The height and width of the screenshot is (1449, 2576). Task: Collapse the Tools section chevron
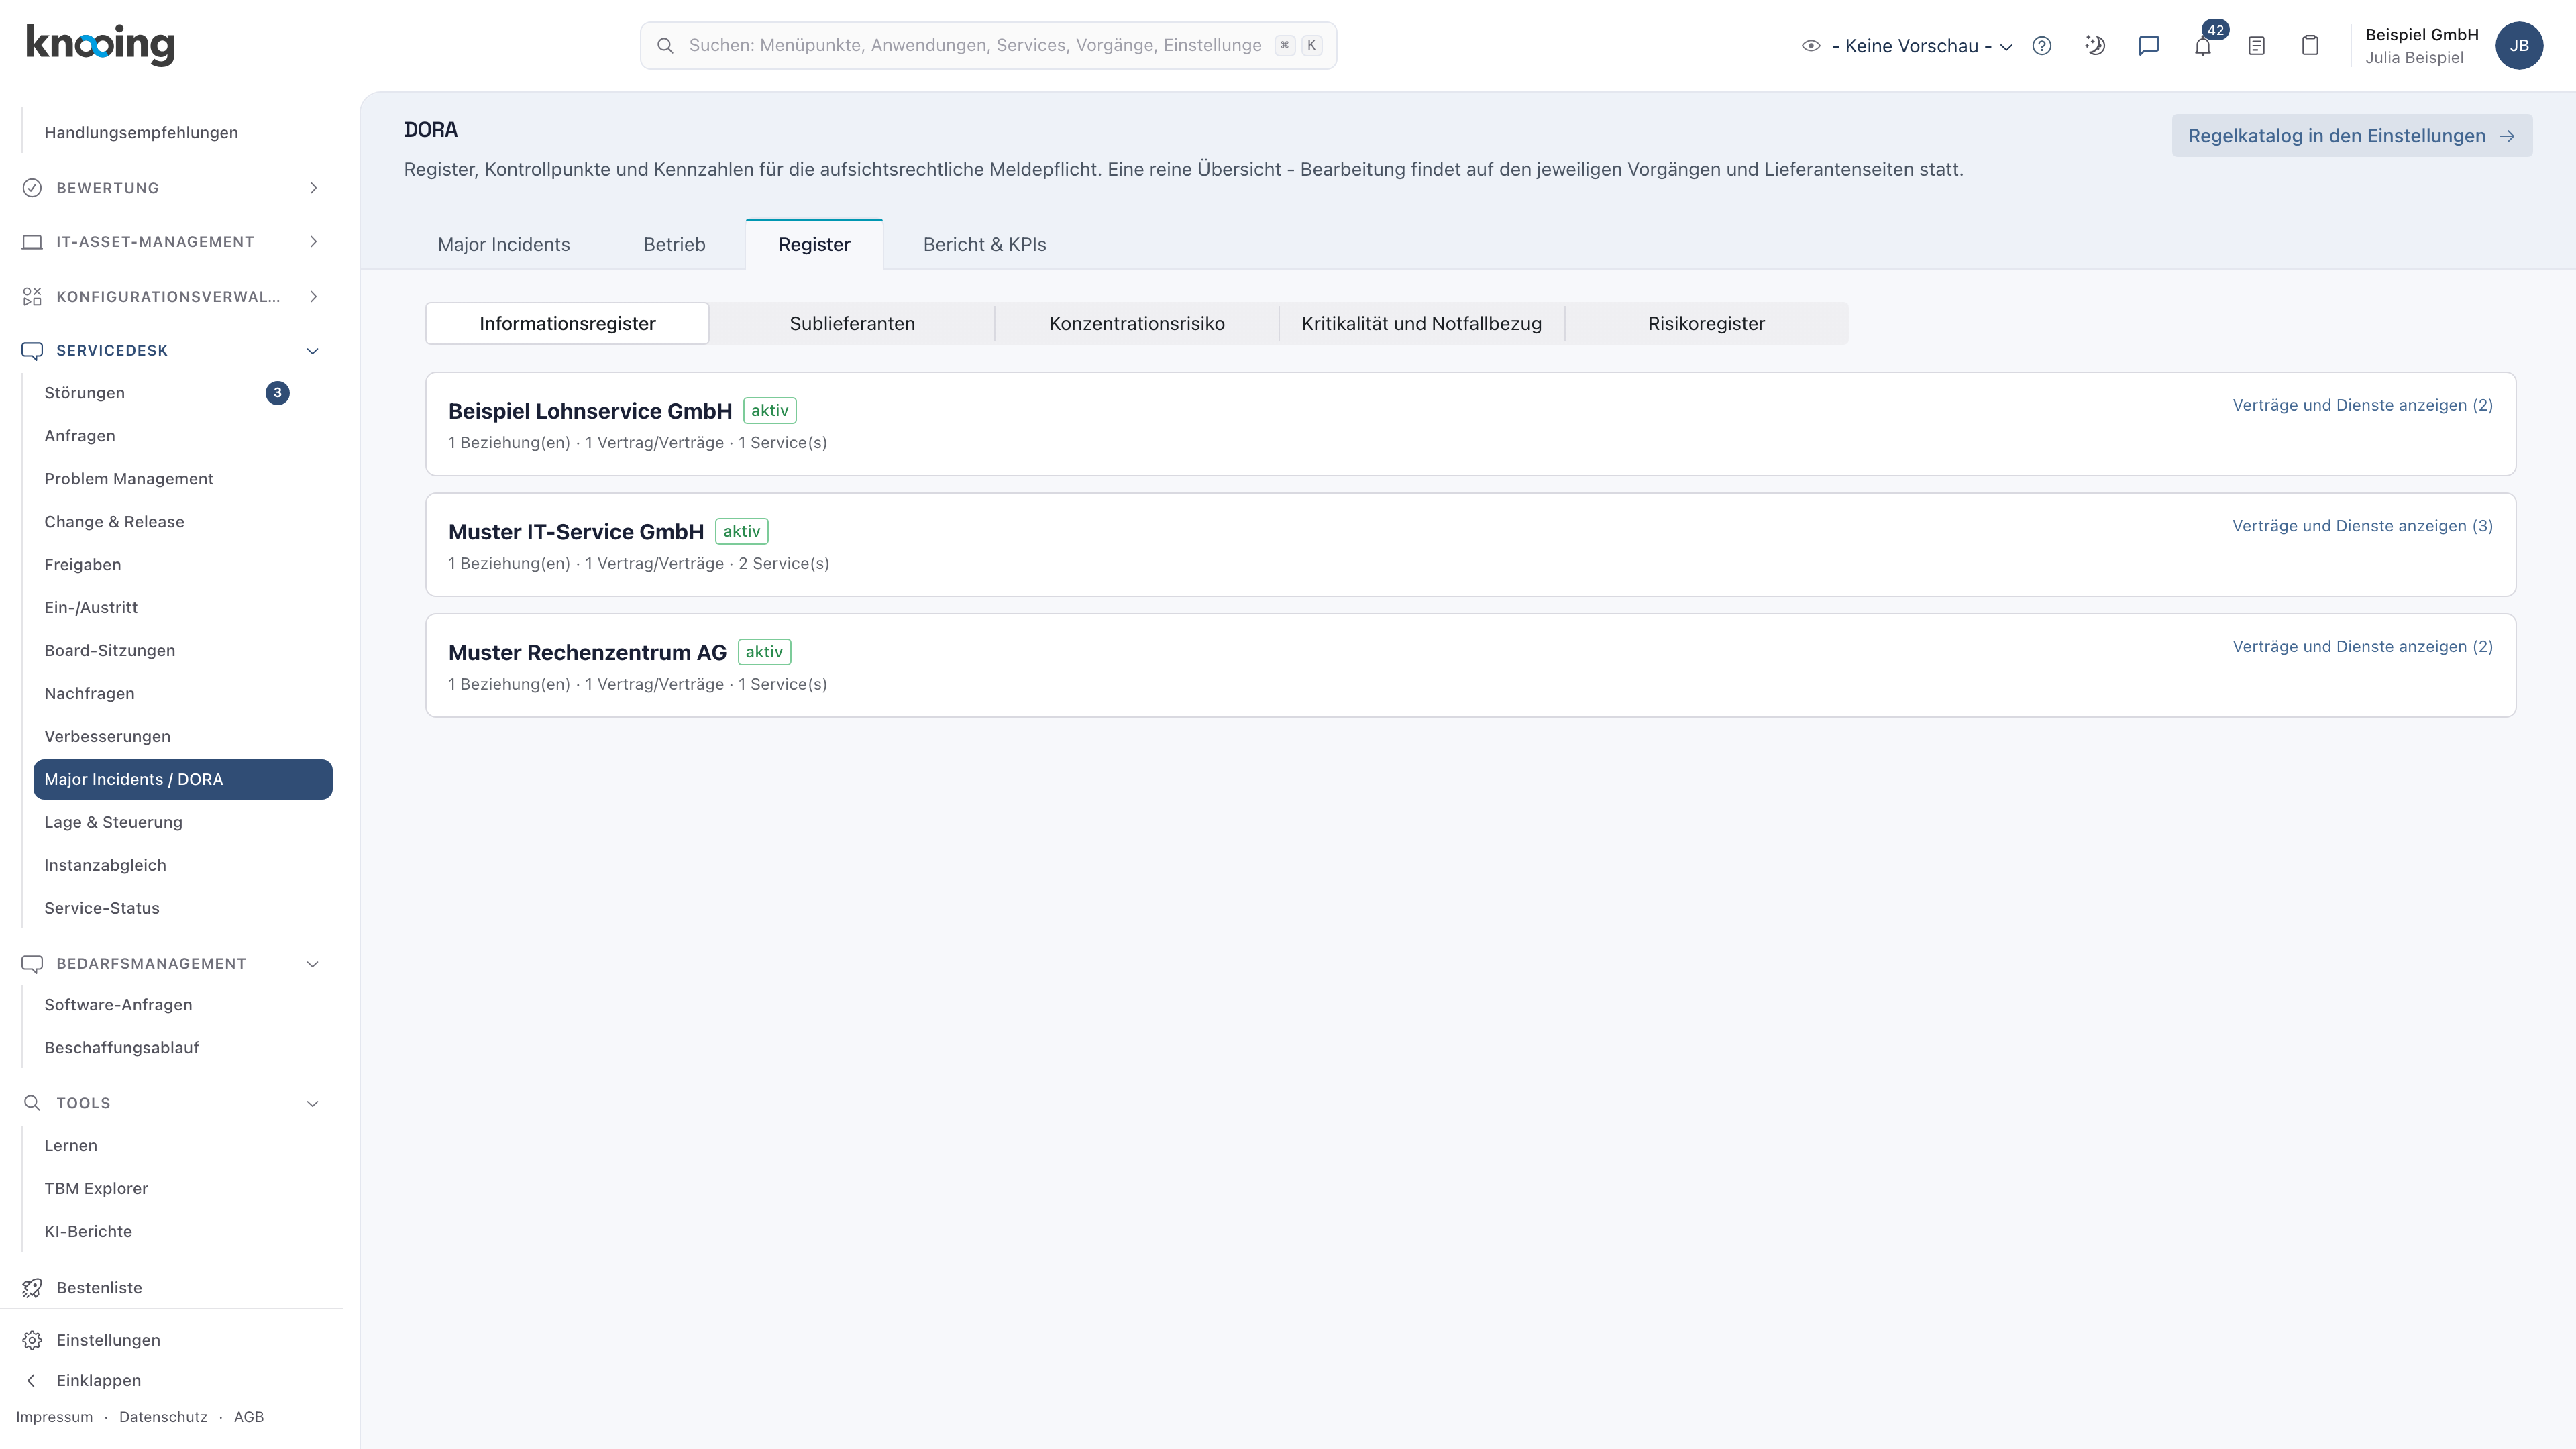(313, 1103)
